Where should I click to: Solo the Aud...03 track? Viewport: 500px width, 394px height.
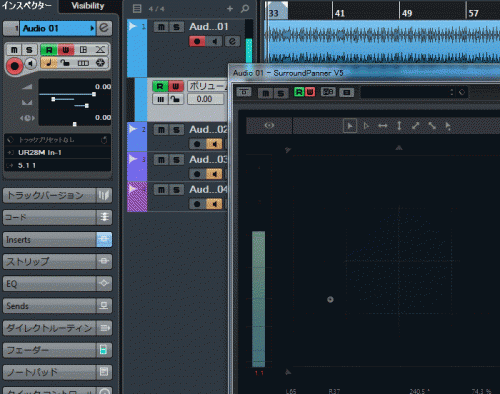coord(177,160)
